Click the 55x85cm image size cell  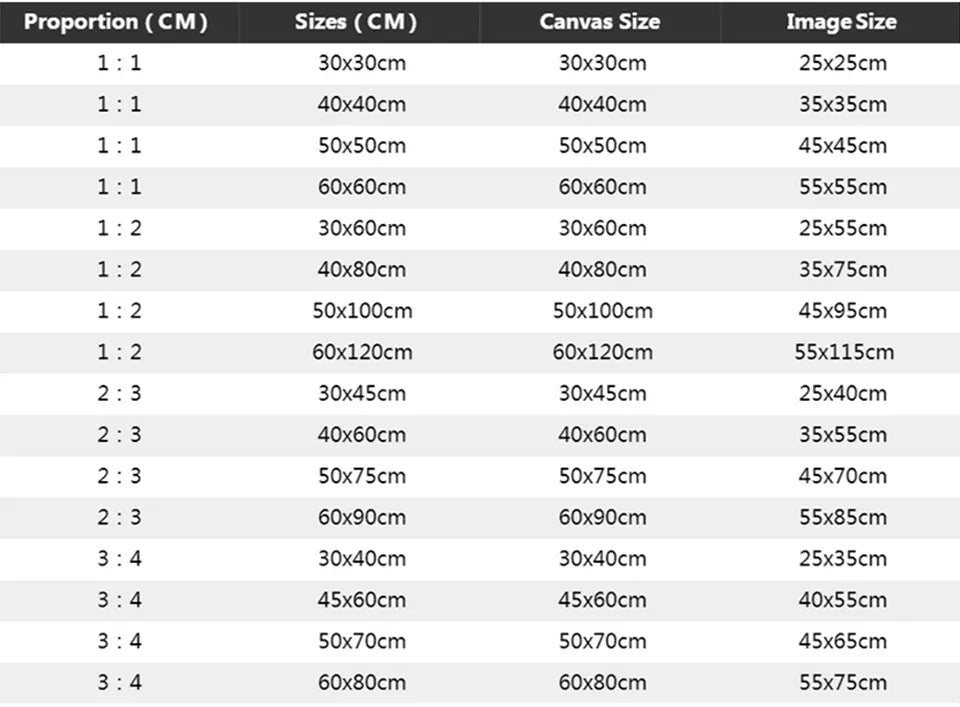tap(843, 517)
